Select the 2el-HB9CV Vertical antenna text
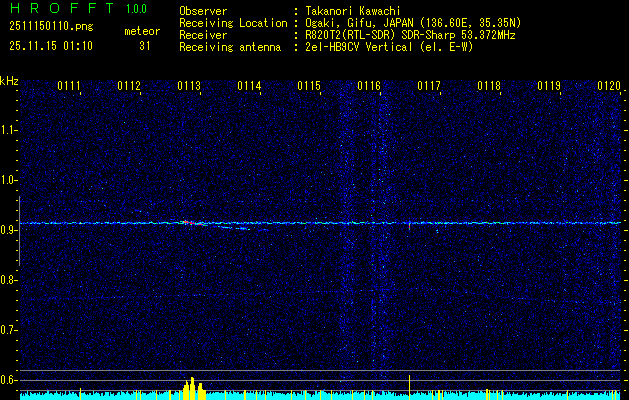The height and width of the screenshot is (400, 629). pos(389,47)
